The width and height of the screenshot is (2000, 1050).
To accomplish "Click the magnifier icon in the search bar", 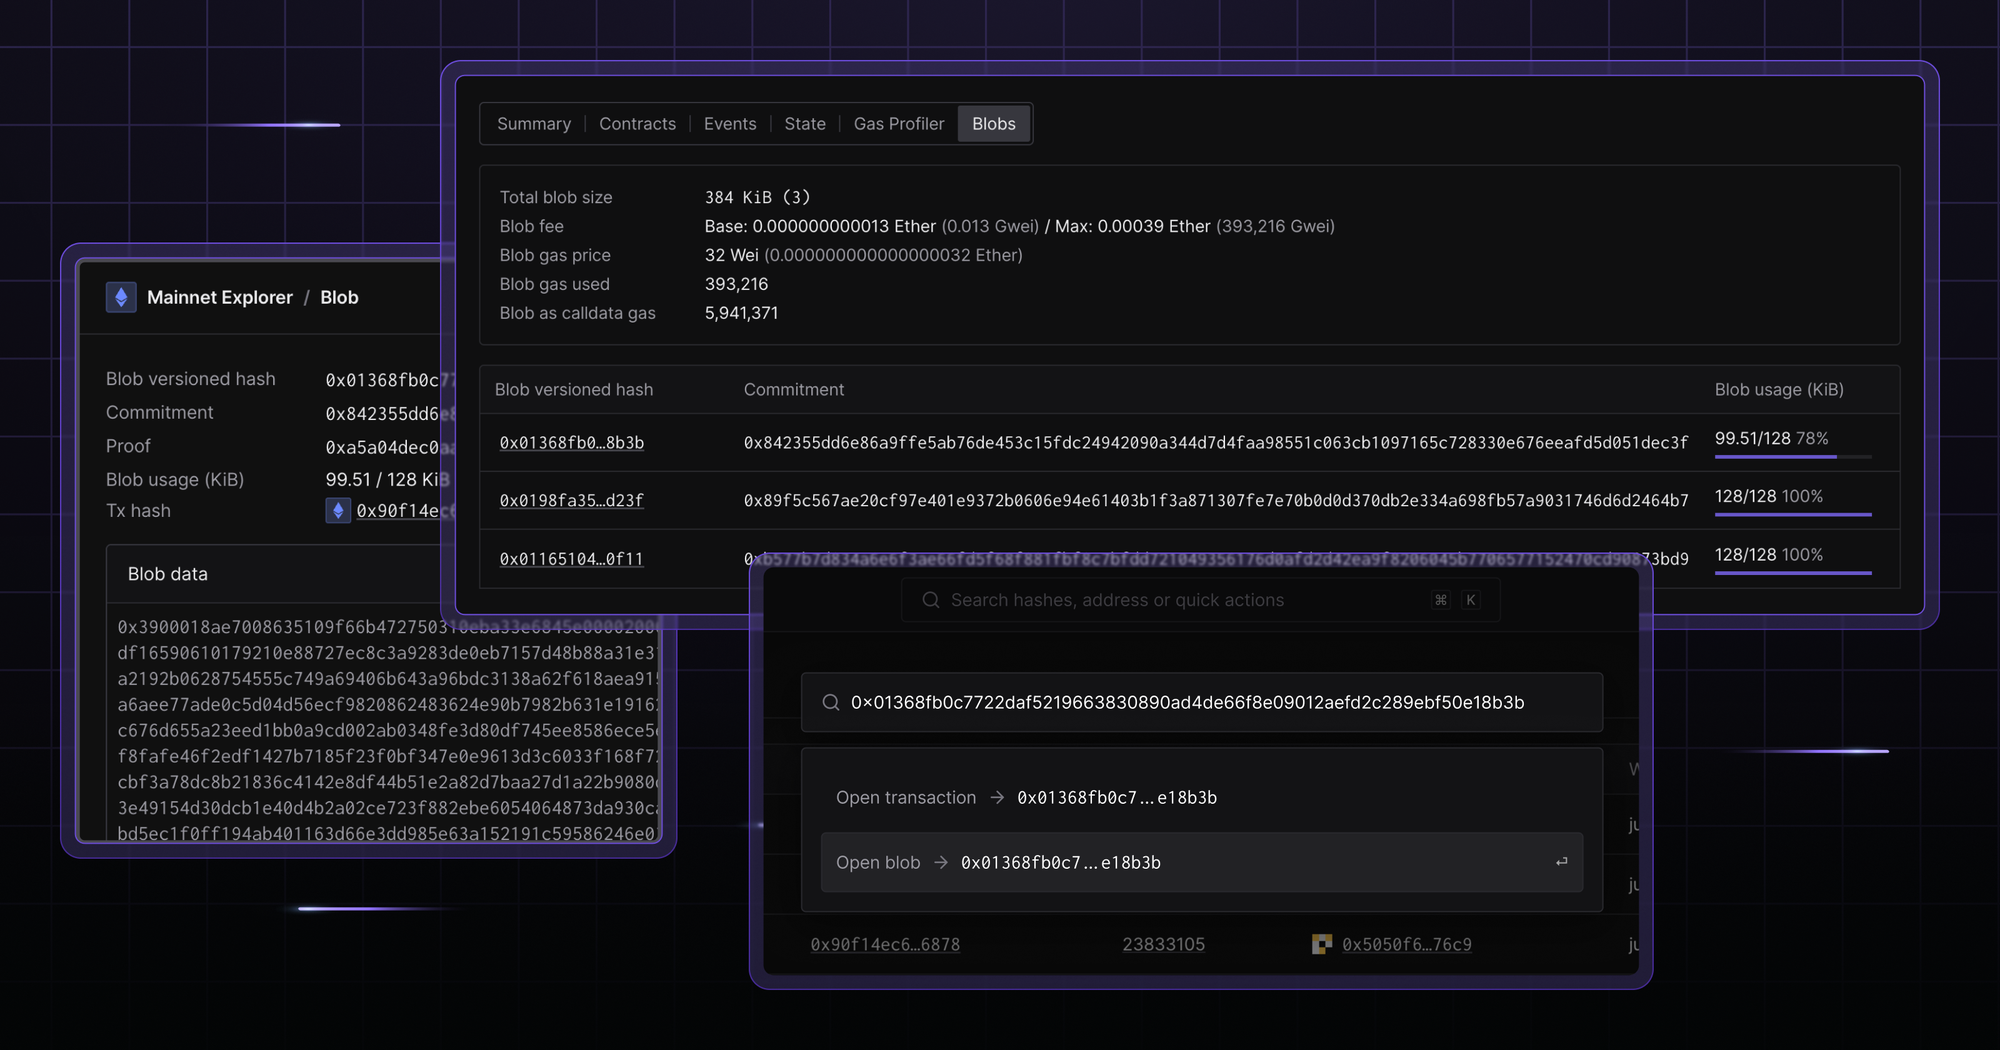I will pyautogui.click(x=930, y=600).
